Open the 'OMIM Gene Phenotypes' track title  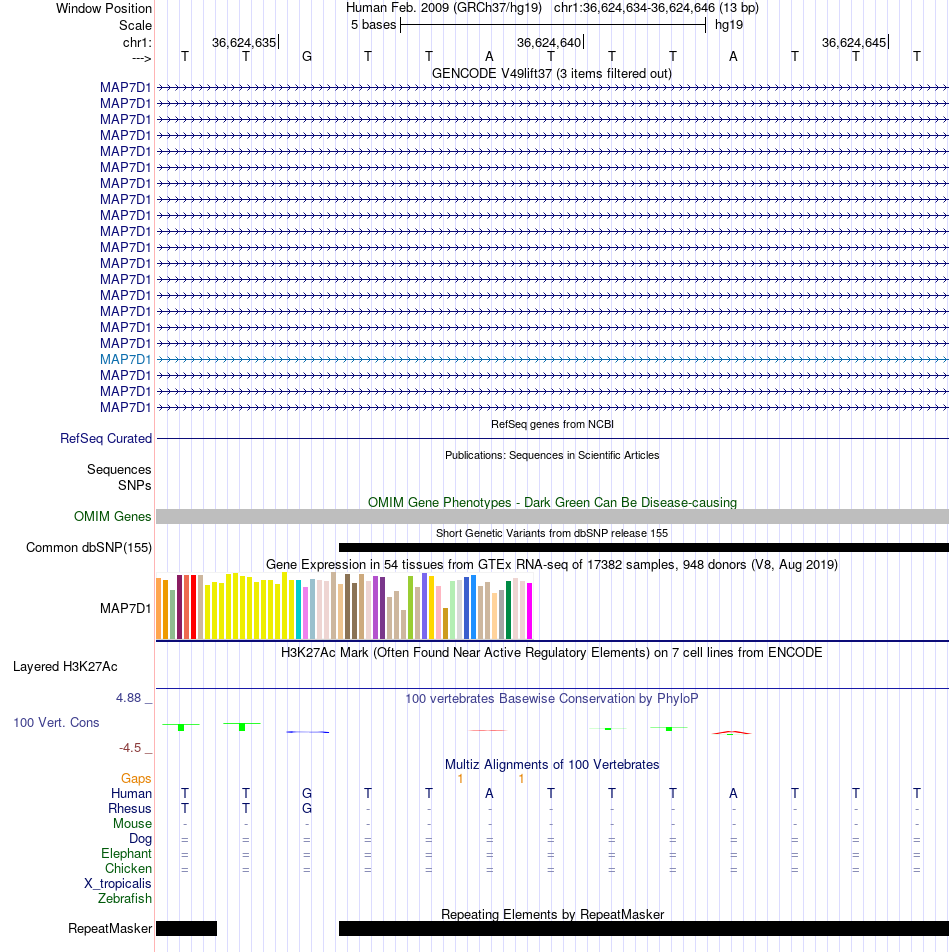pyautogui.click(x=552, y=503)
